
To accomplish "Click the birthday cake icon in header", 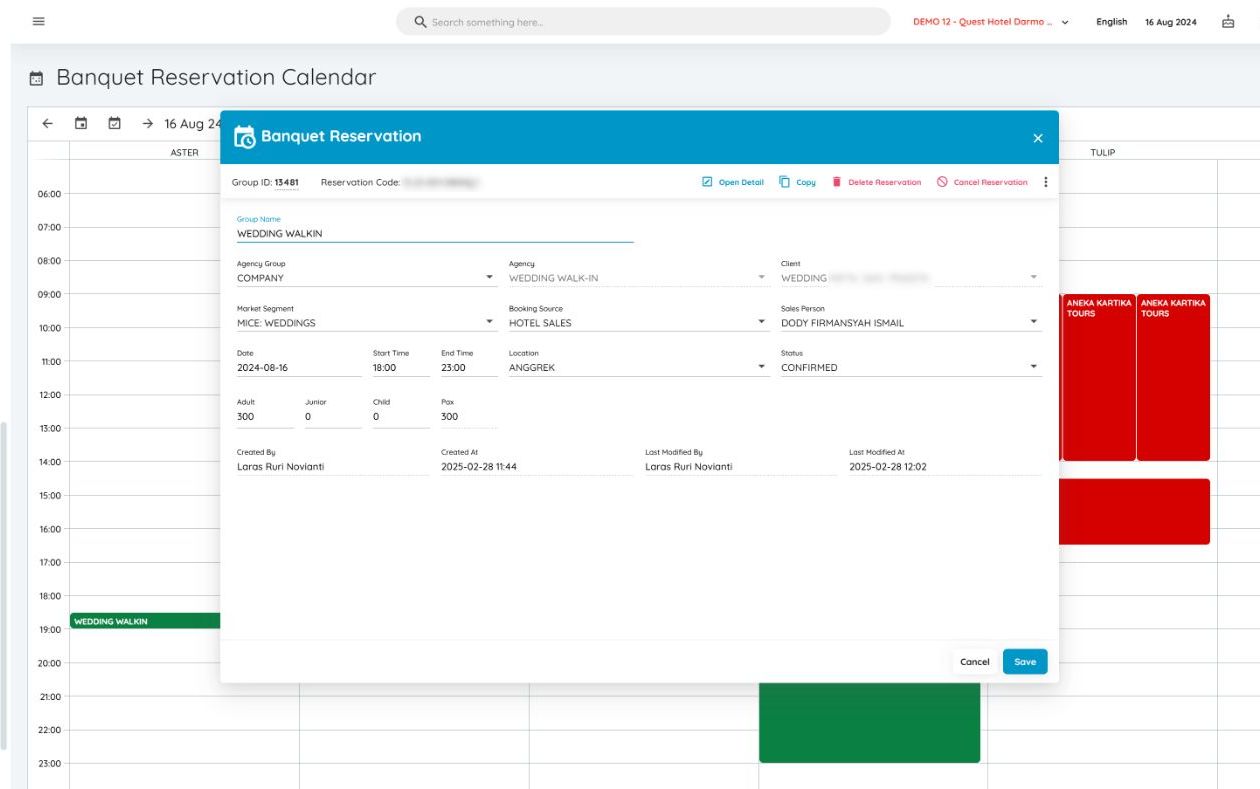I will click(x=1228, y=21).
